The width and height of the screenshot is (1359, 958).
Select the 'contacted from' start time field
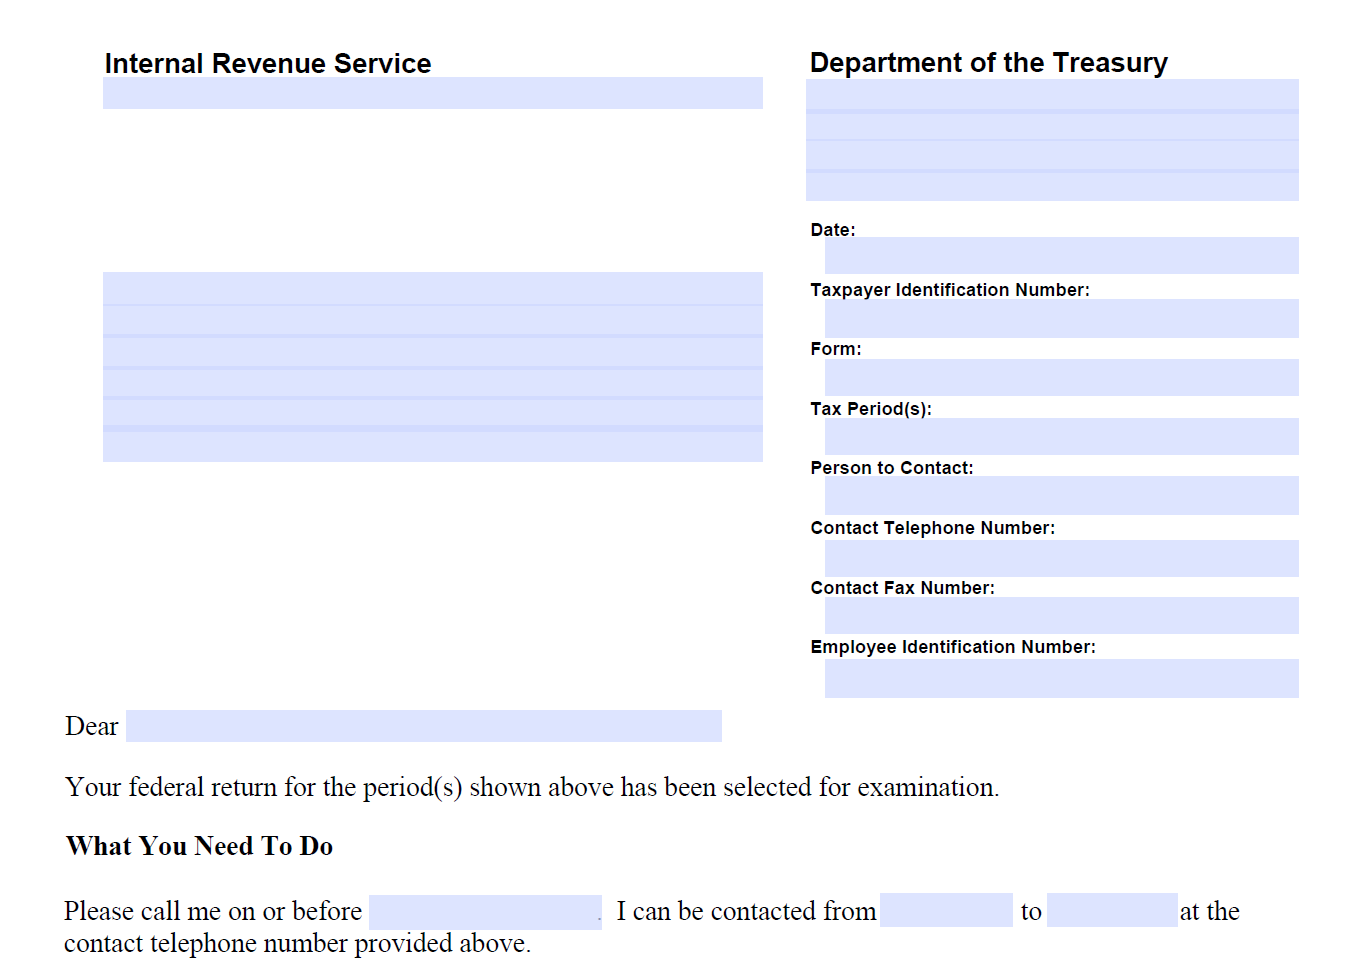point(946,910)
